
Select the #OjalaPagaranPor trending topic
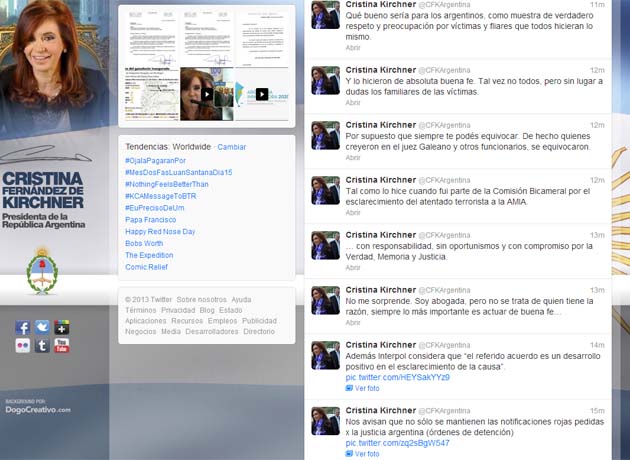155,160
